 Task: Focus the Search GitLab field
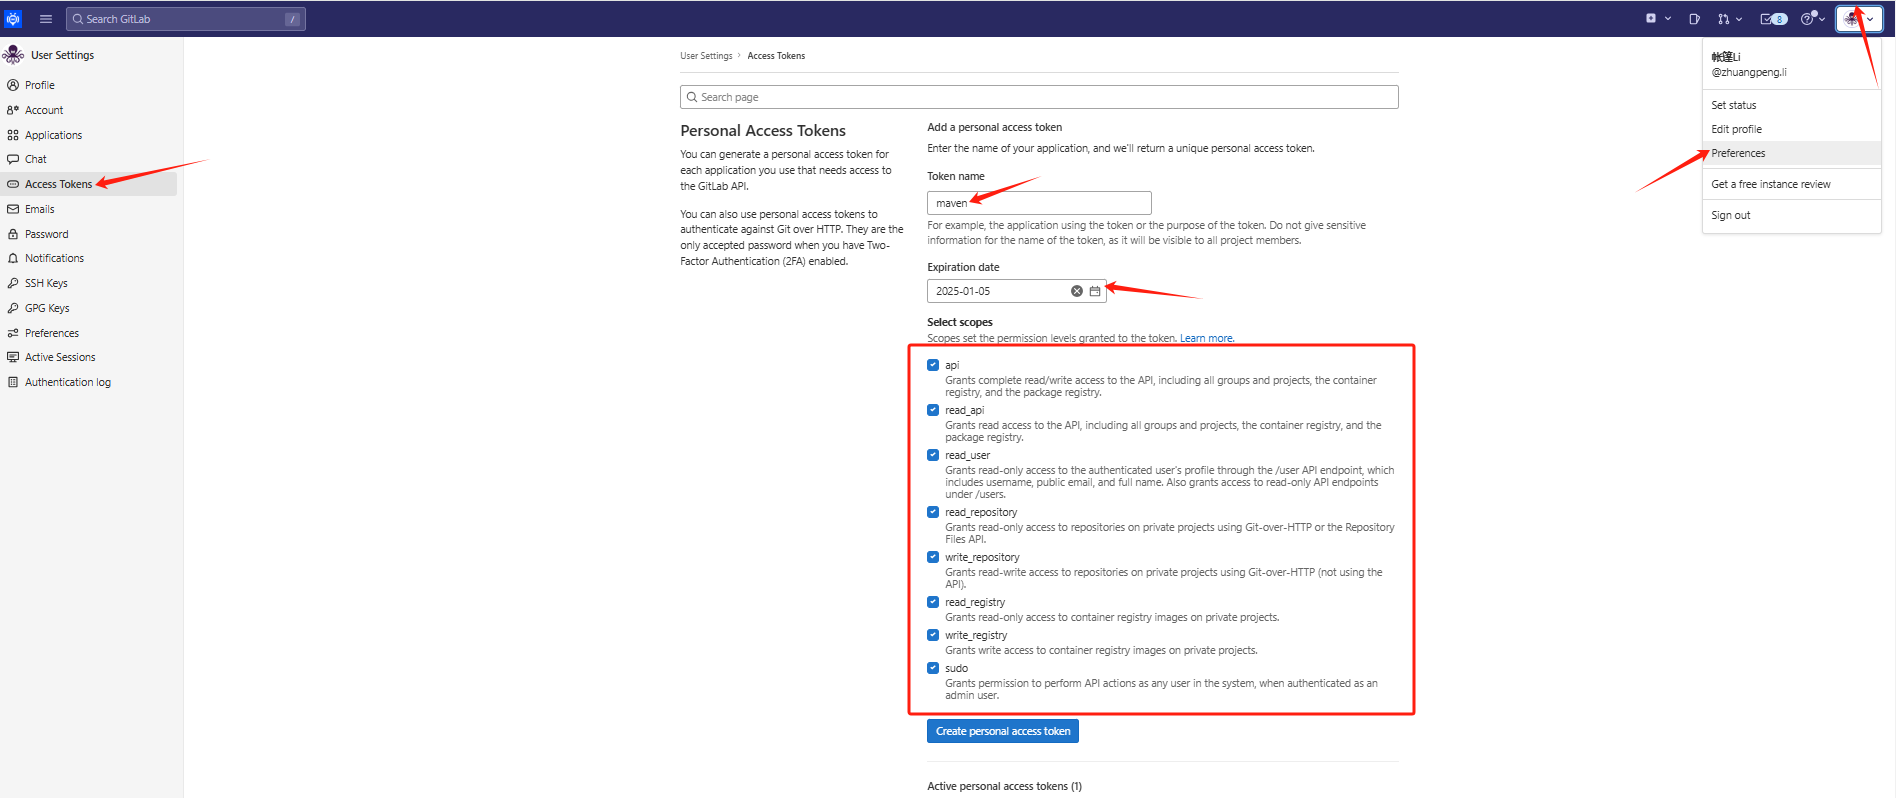pyautogui.click(x=186, y=19)
